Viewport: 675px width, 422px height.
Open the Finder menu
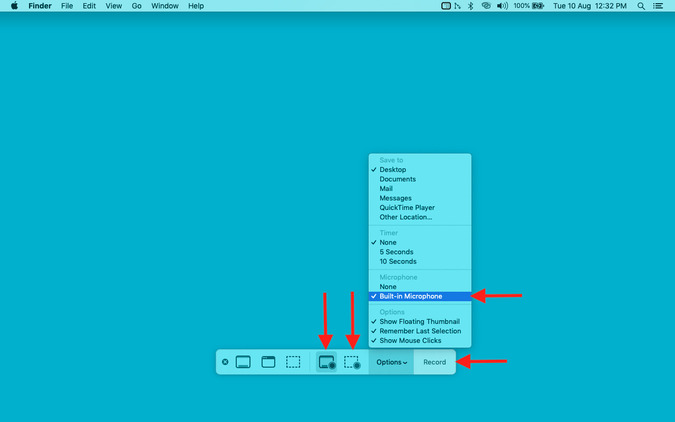(40, 6)
